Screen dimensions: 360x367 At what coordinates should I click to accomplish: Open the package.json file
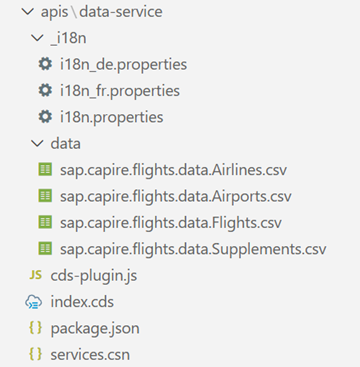click(95, 329)
